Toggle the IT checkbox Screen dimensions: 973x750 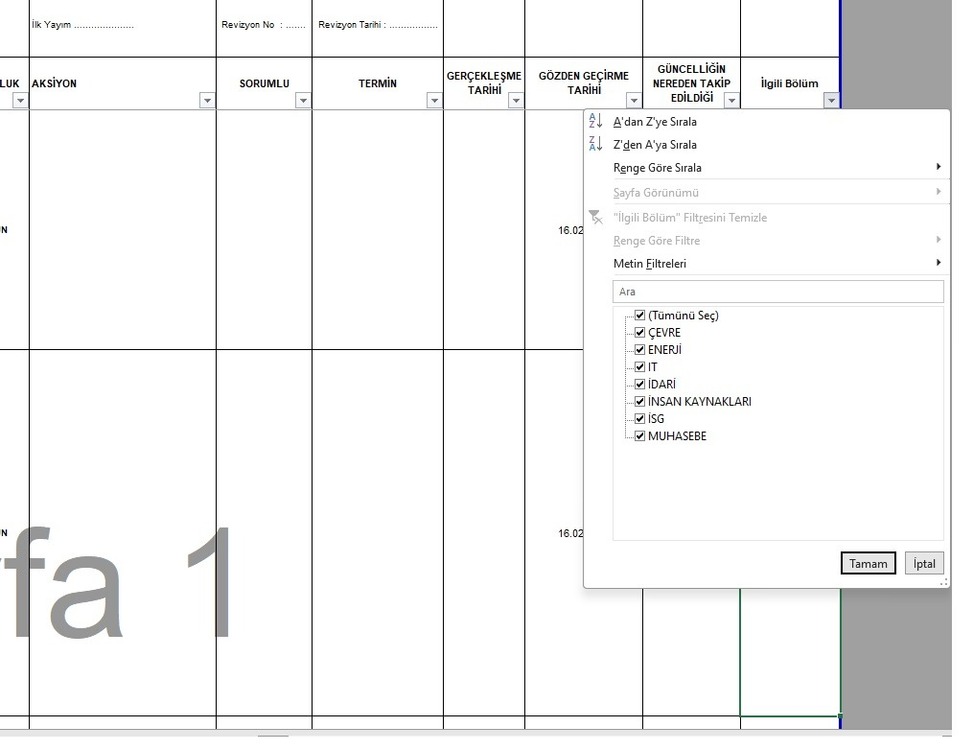tap(640, 367)
